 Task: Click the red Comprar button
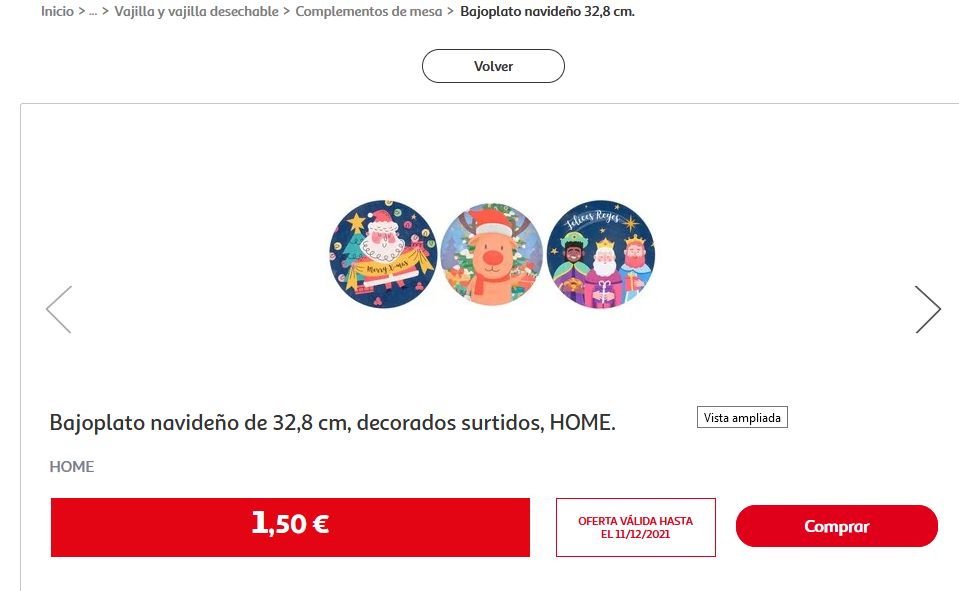(837, 526)
